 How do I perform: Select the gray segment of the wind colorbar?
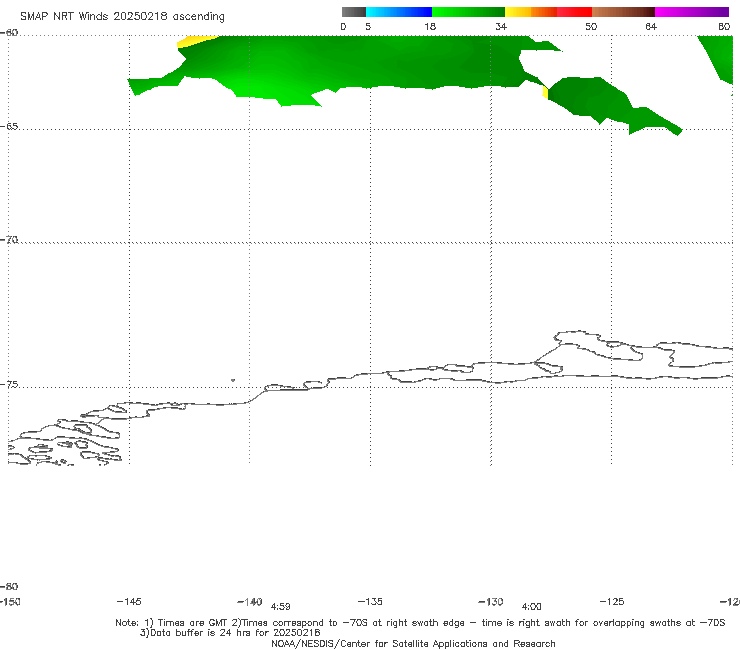click(x=353, y=12)
